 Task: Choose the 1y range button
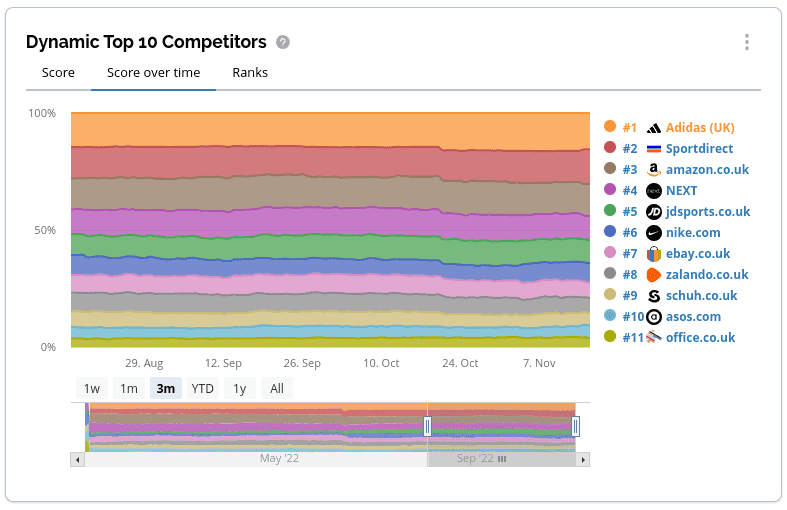(x=240, y=389)
